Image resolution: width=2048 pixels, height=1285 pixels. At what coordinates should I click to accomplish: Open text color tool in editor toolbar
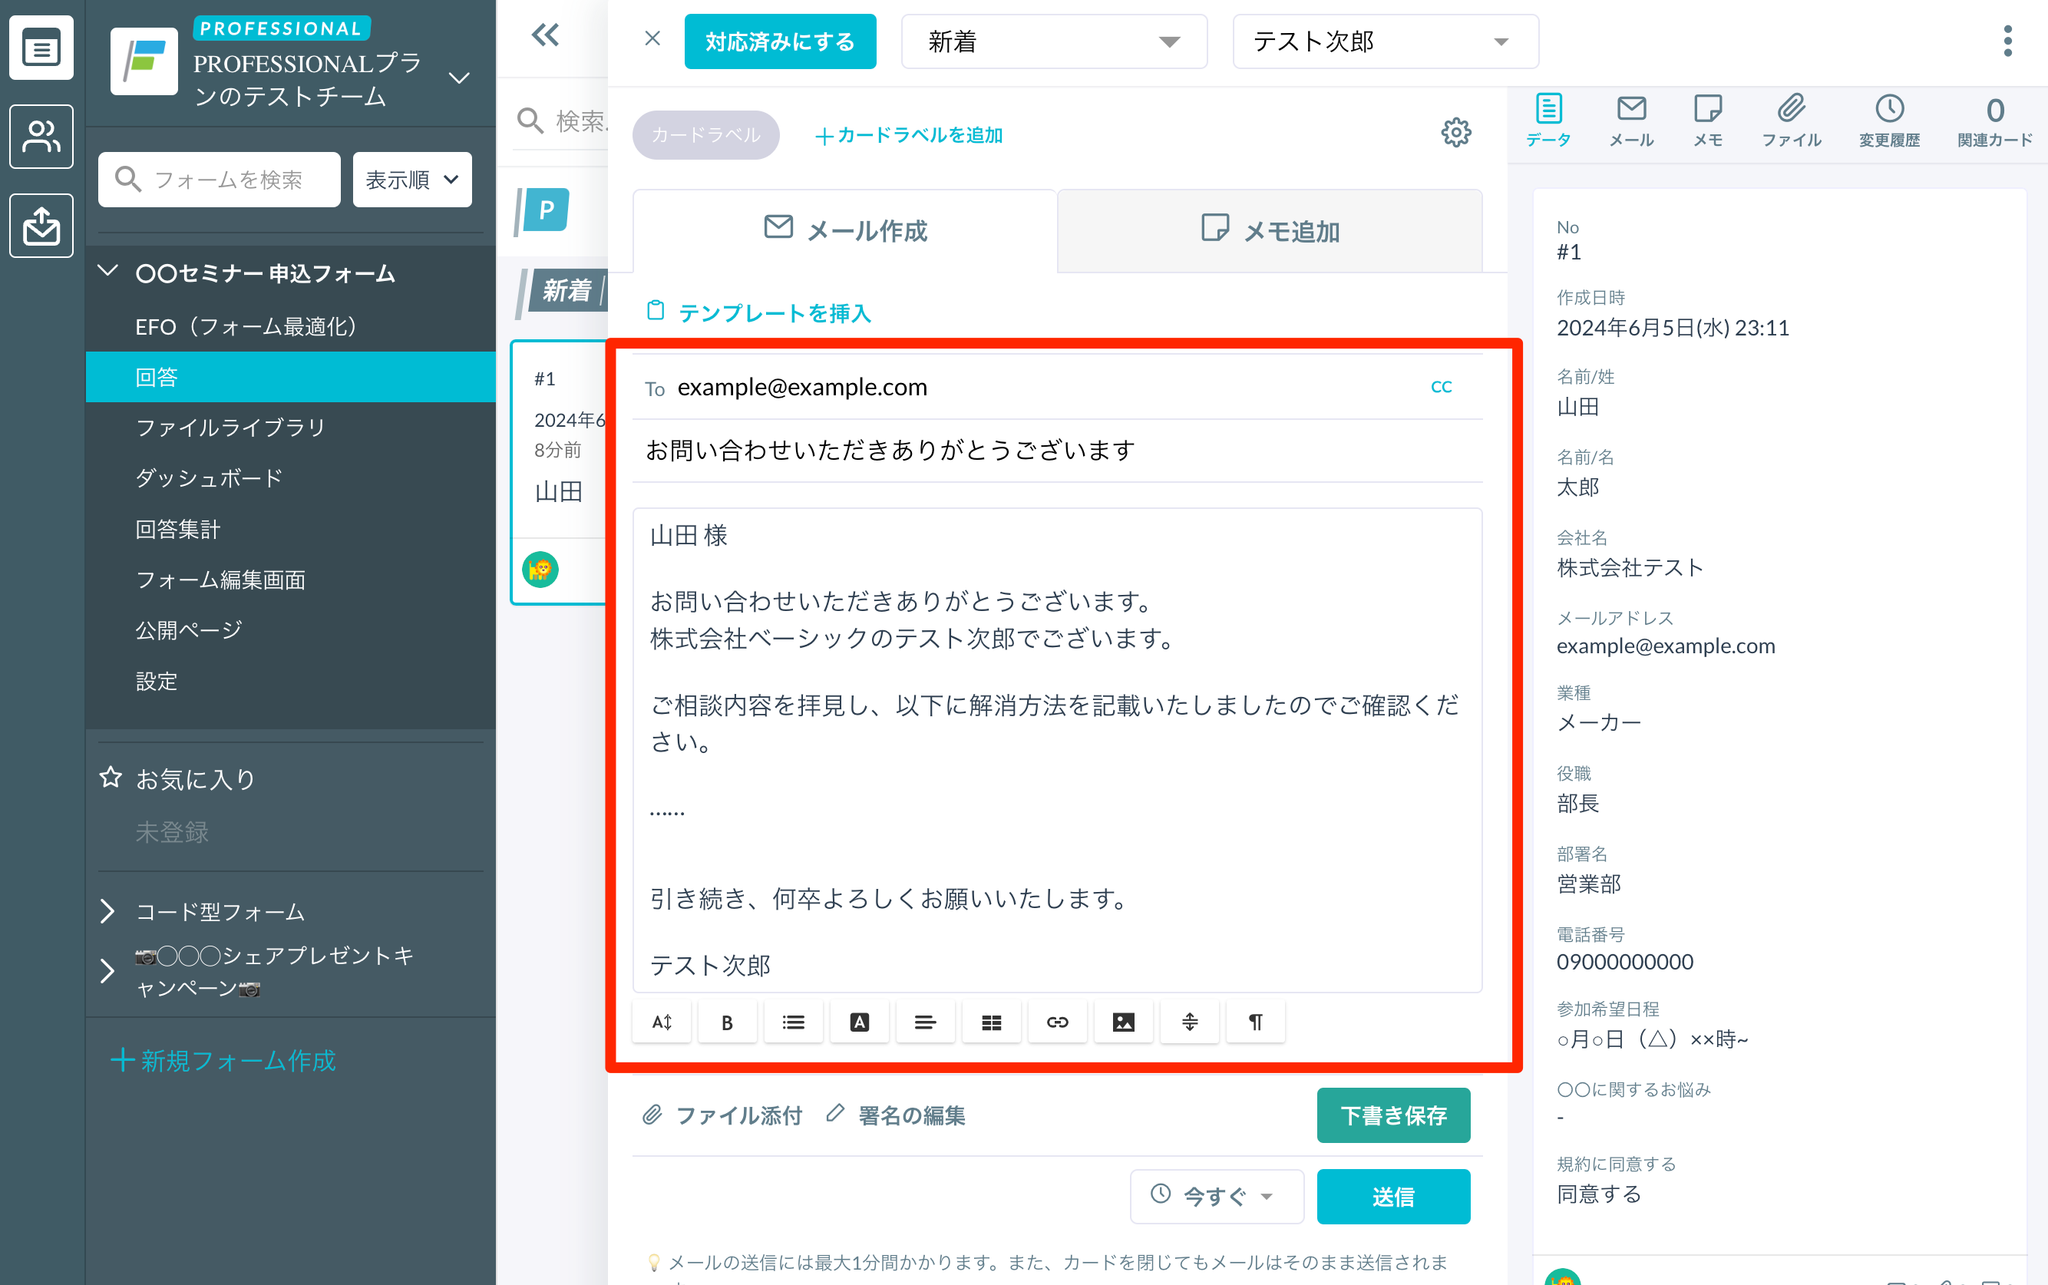coord(859,1022)
